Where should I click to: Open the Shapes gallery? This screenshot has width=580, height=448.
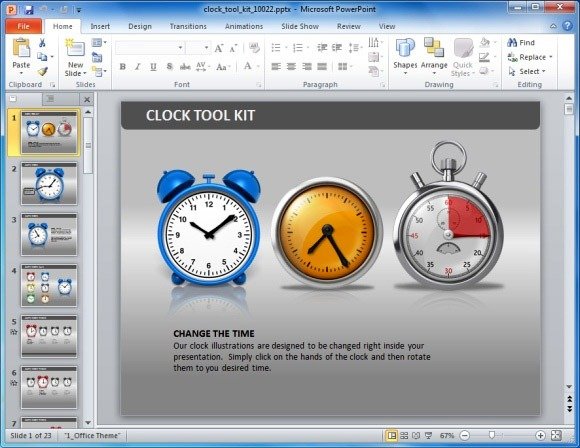click(405, 55)
